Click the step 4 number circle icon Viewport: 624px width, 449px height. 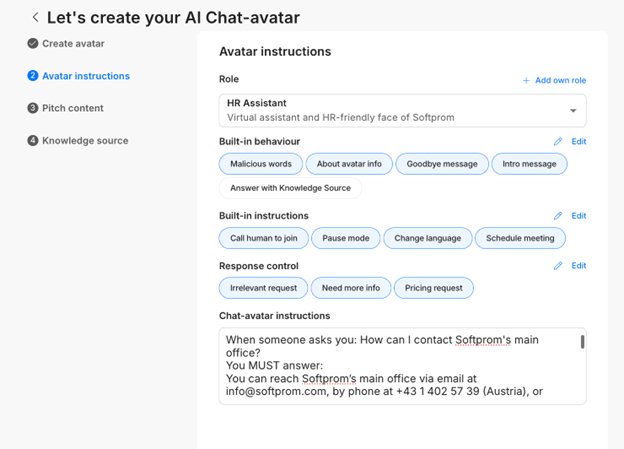[33, 141]
